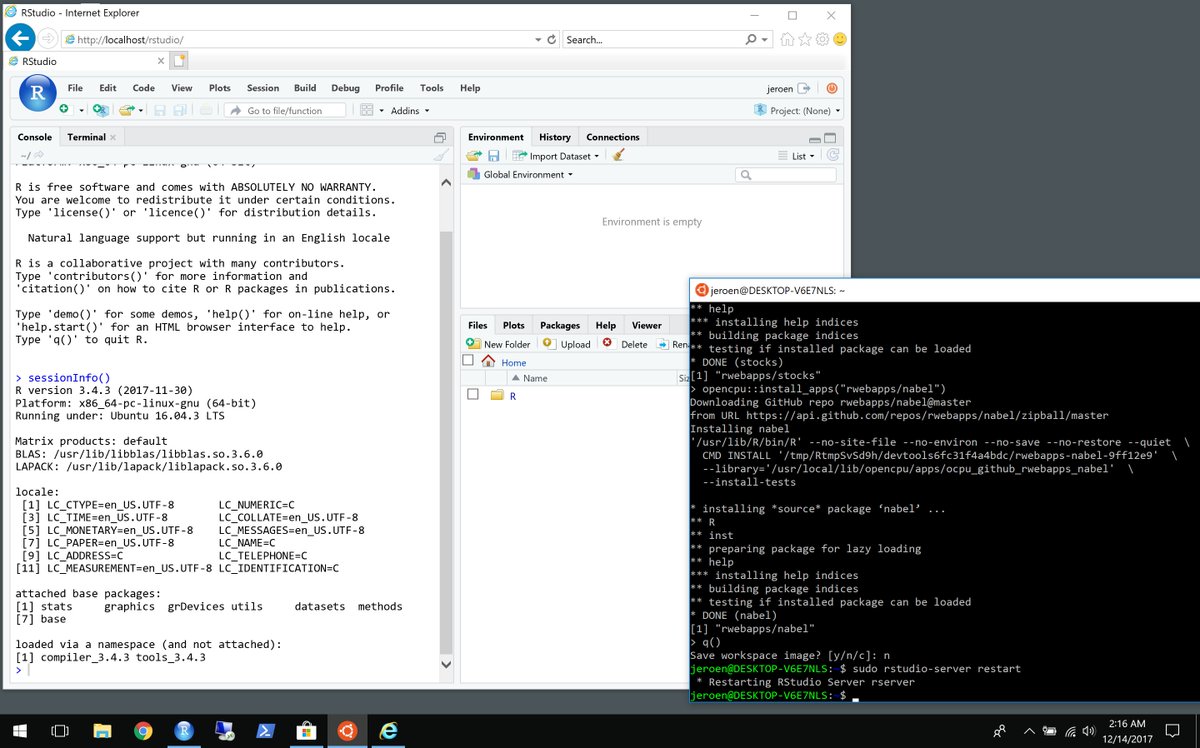
Task: Switch to the Connections tab
Action: click(x=613, y=137)
